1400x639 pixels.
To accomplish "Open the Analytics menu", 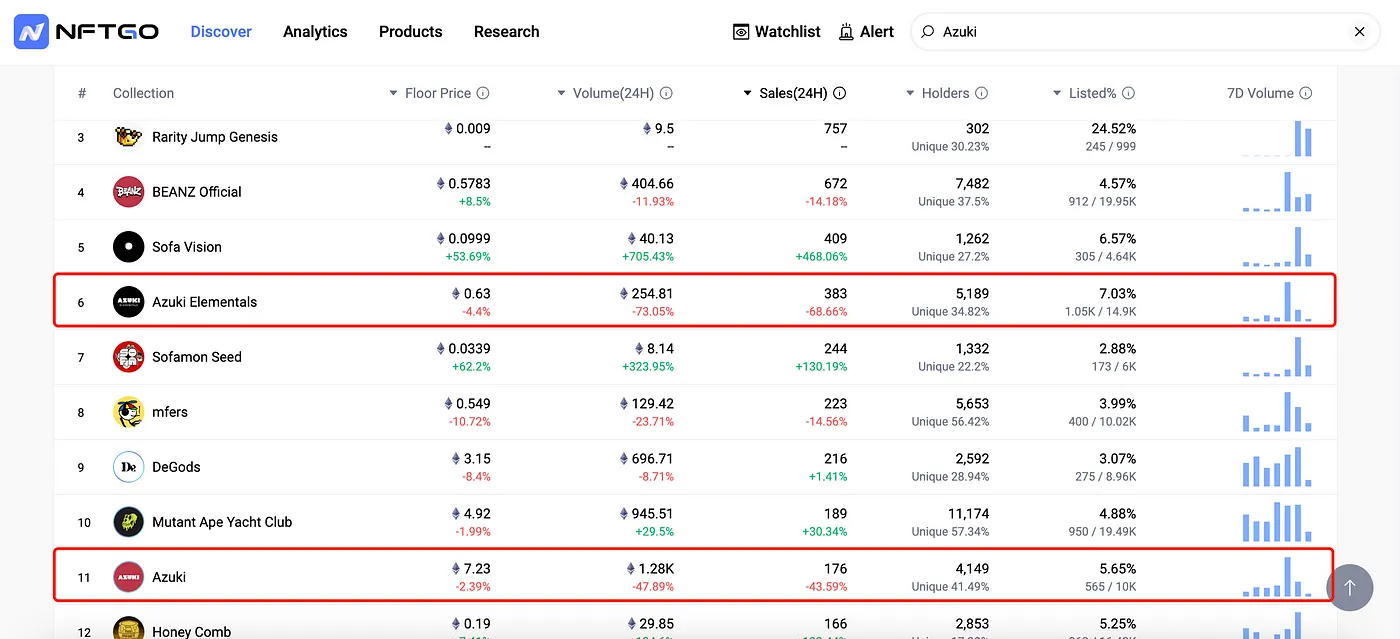I will coord(315,32).
